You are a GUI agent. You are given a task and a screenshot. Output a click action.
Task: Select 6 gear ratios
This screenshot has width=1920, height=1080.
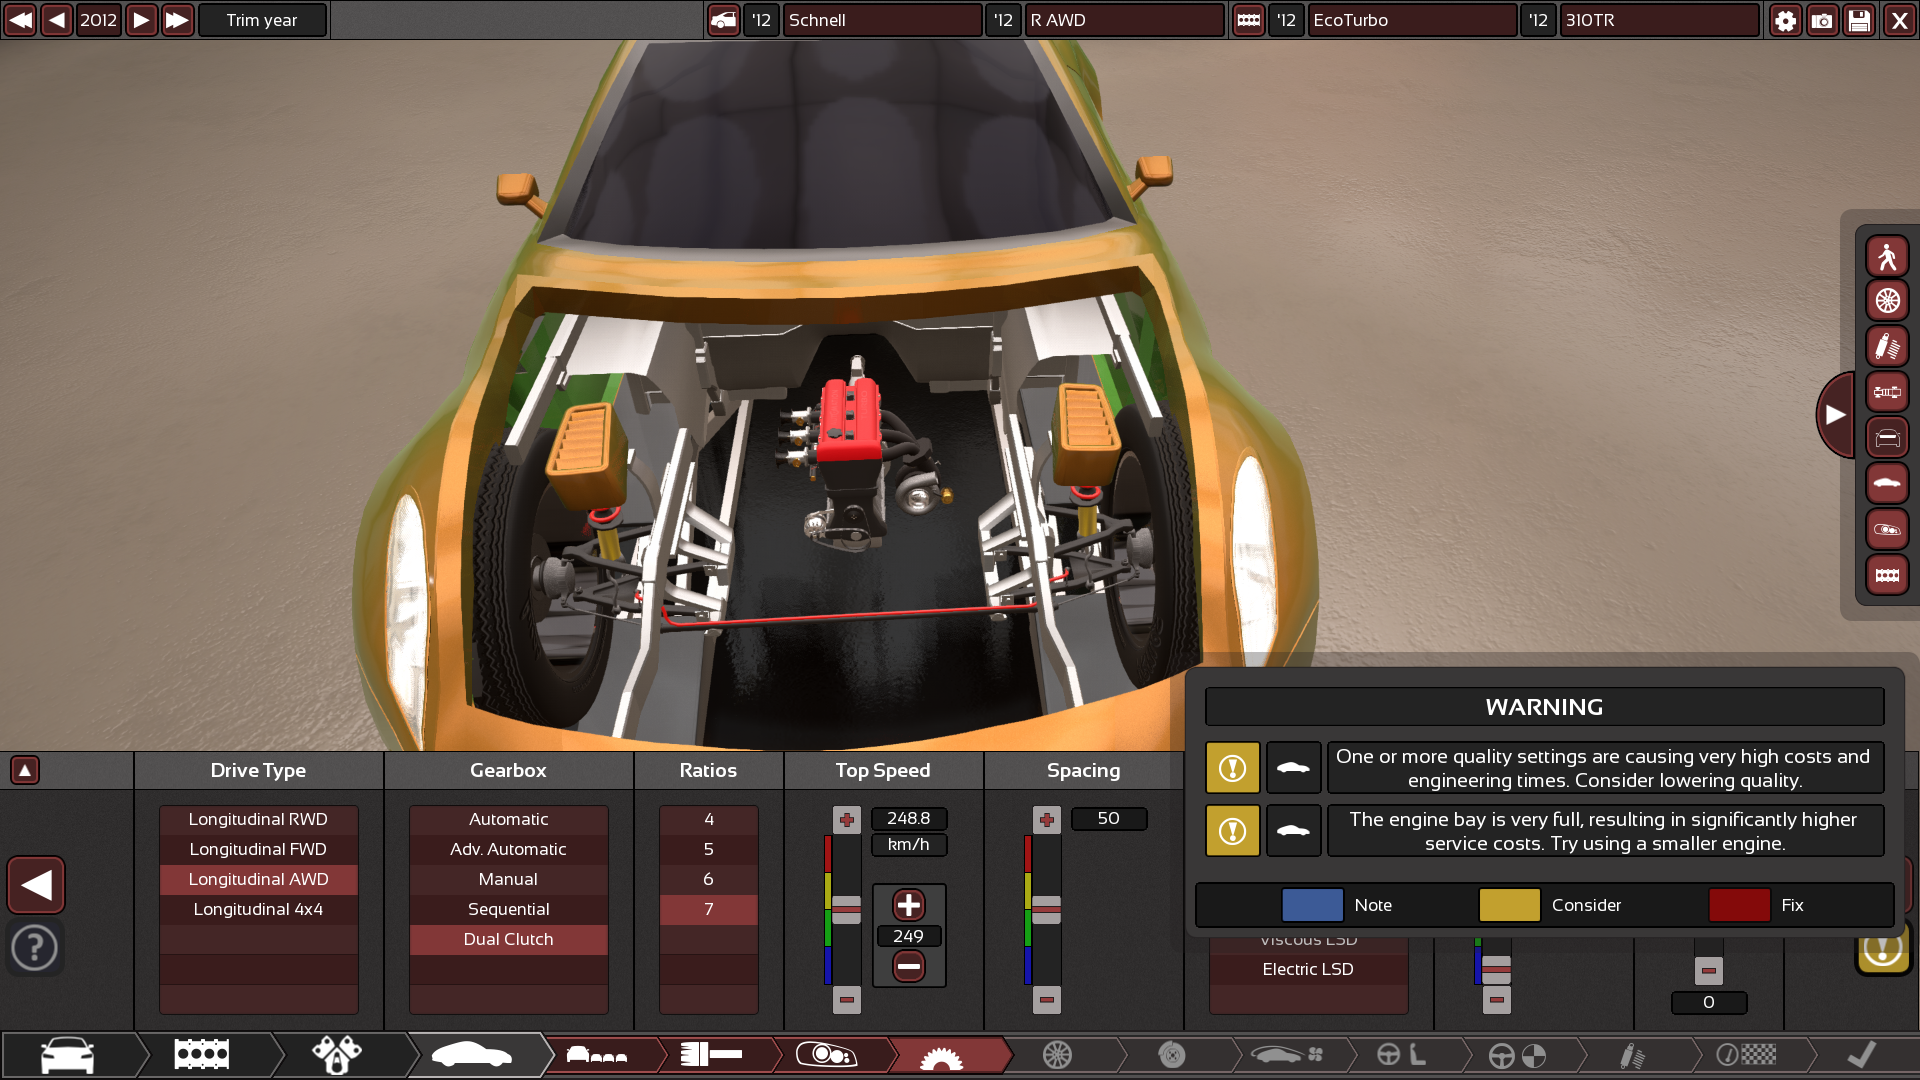[708, 879]
